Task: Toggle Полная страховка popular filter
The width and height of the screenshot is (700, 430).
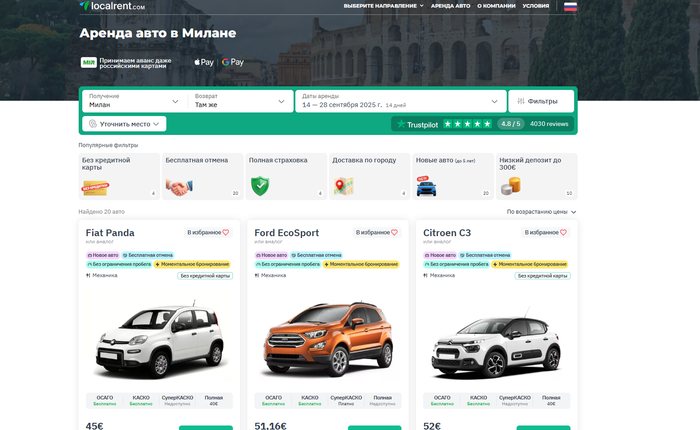Action: pos(286,176)
